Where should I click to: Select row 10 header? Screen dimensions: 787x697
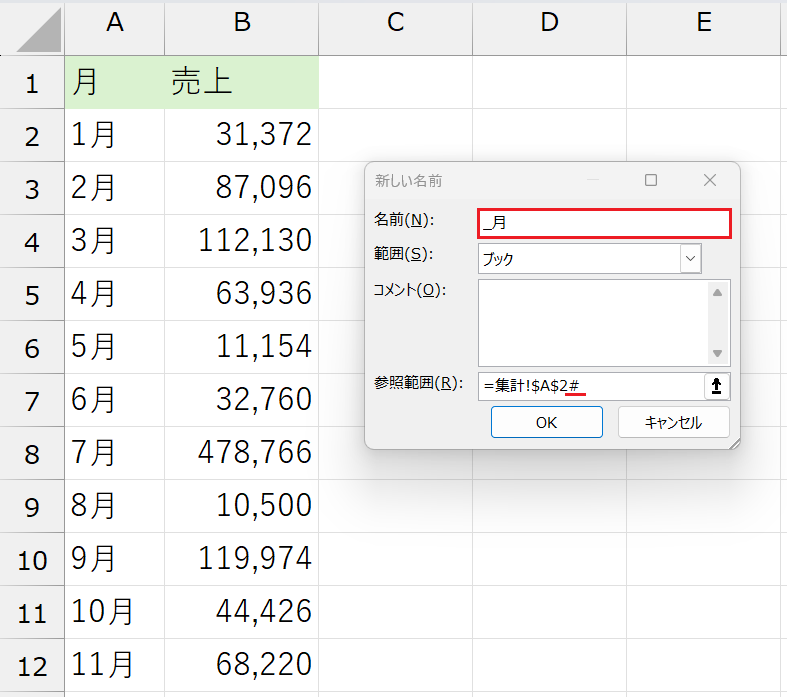(x=32, y=560)
